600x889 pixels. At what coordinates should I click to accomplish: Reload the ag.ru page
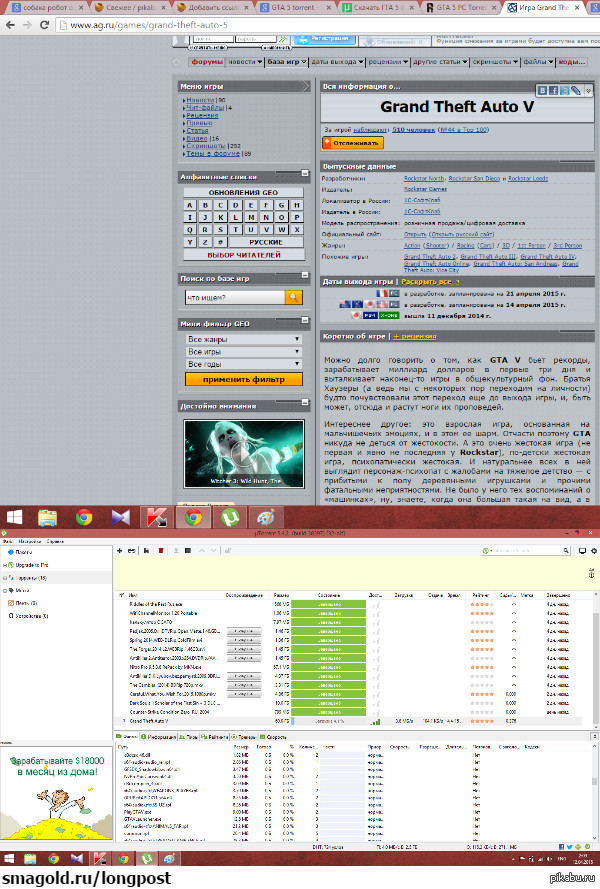click(44, 25)
